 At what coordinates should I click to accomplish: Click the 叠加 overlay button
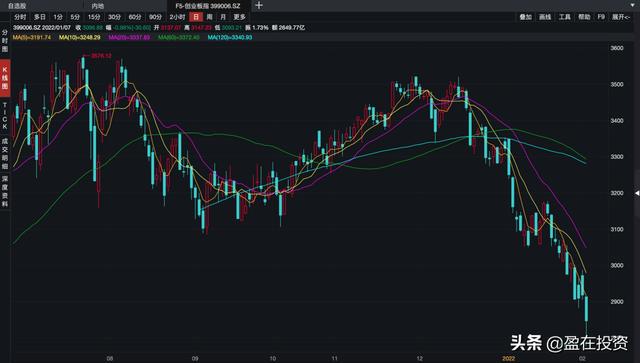pos(525,17)
